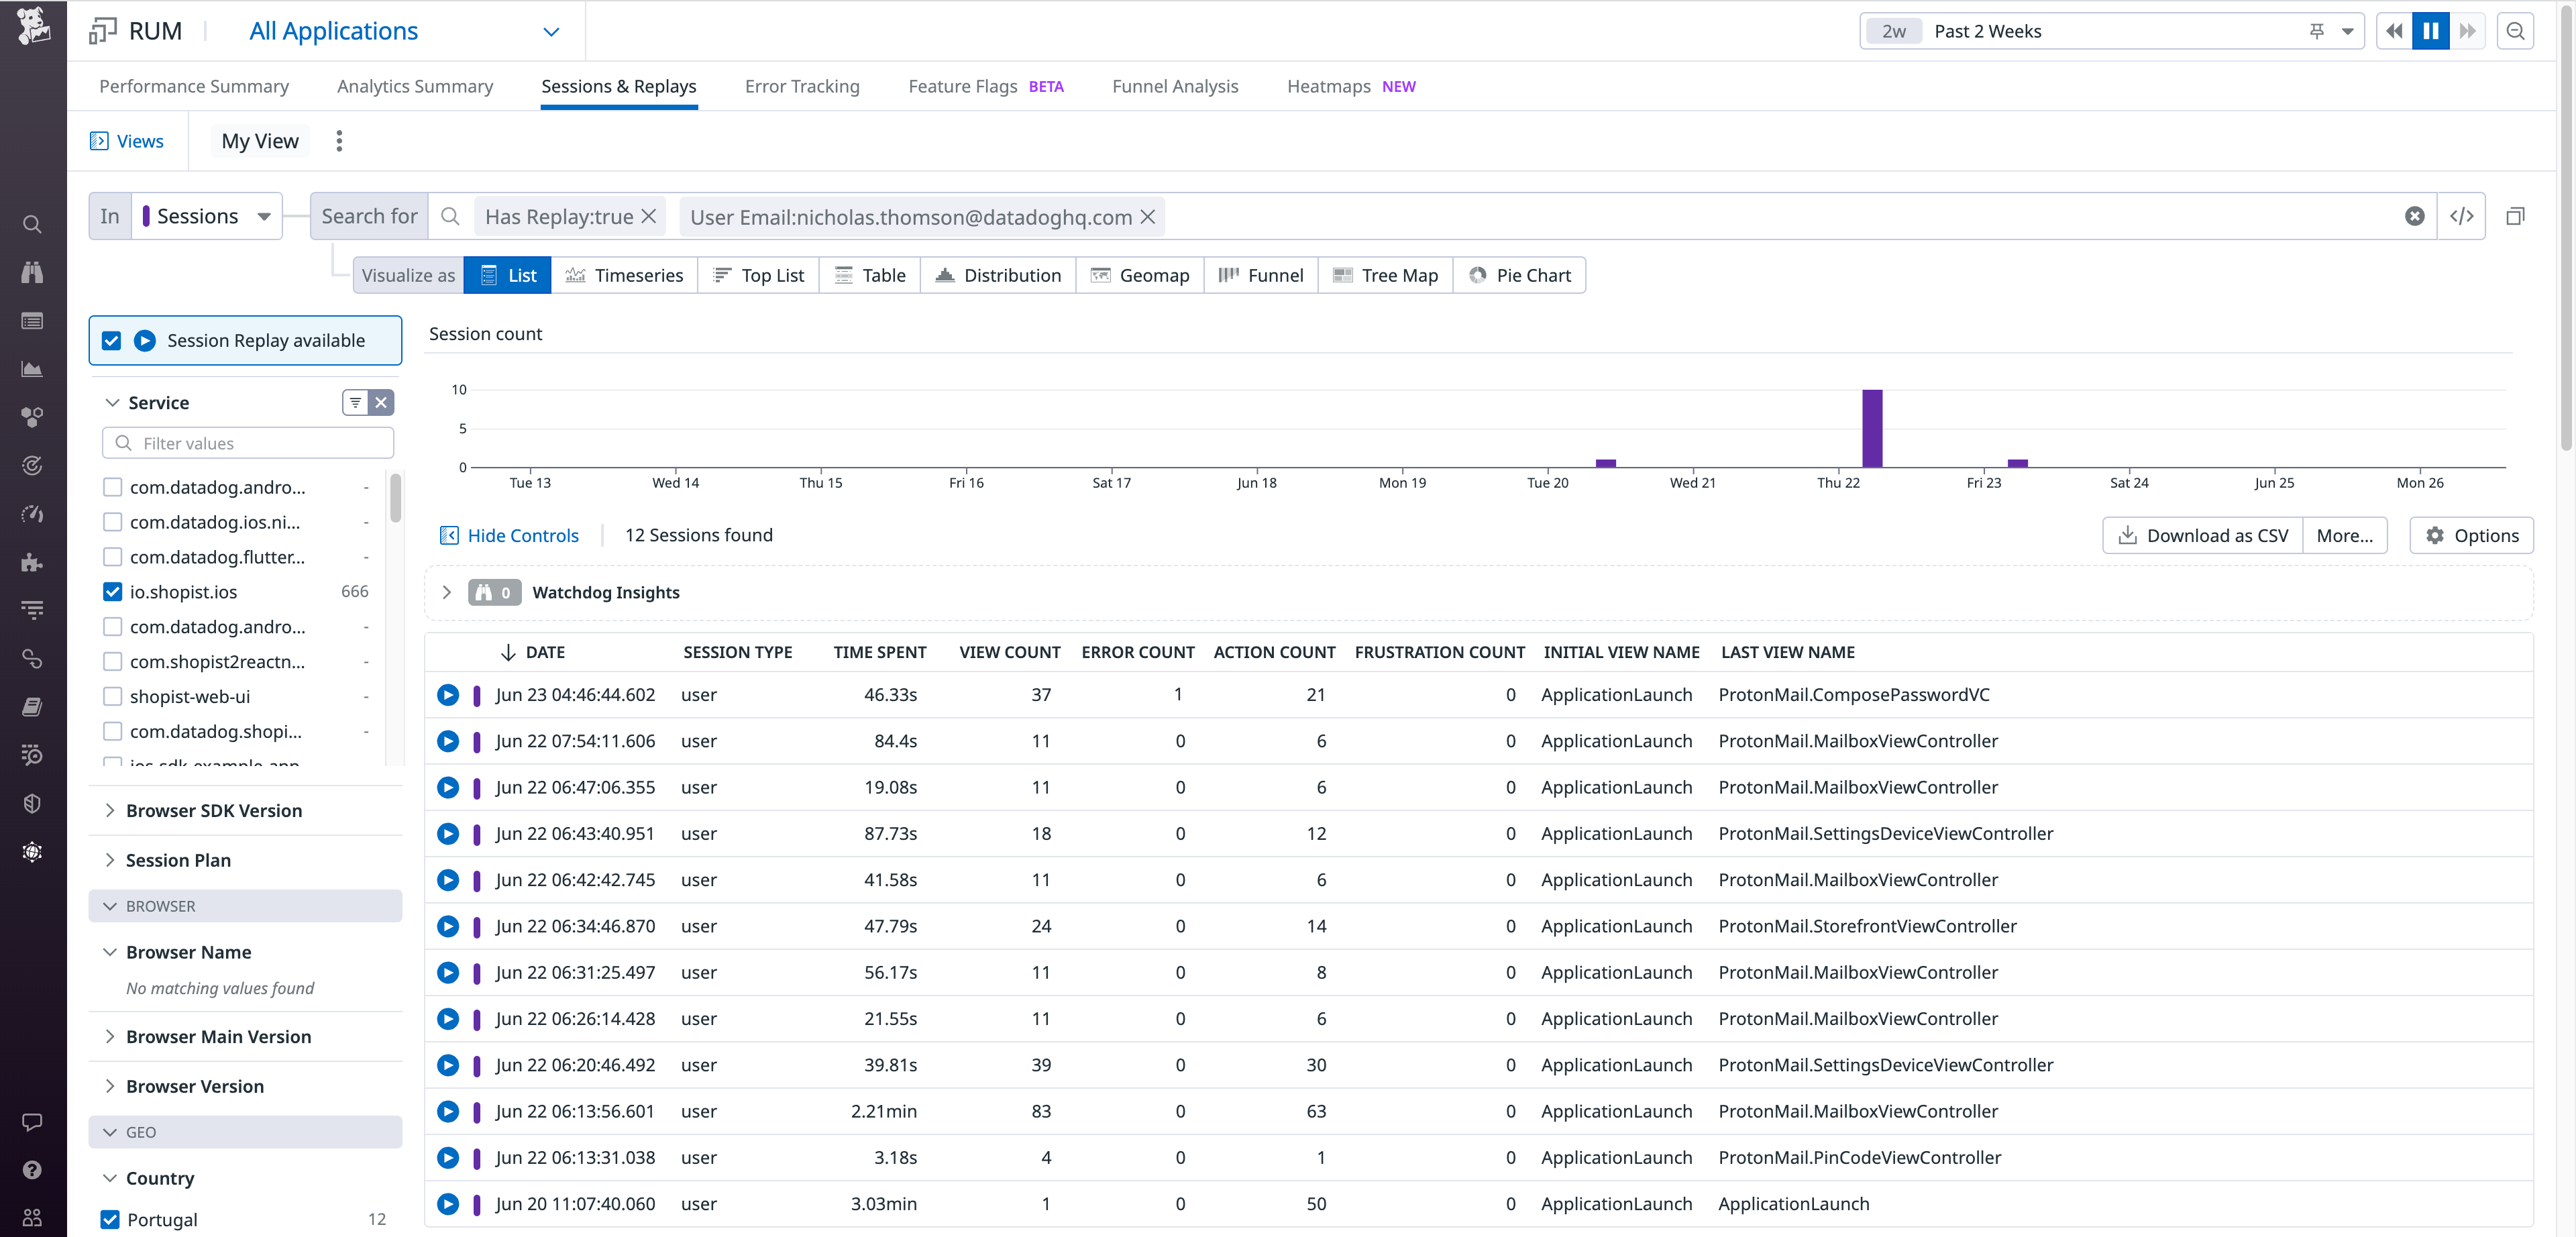Remove the Has Replay:true search filter
The height and width of the screenshot is (1237, 2576).
pyautogui.click(x=649, y=216)
